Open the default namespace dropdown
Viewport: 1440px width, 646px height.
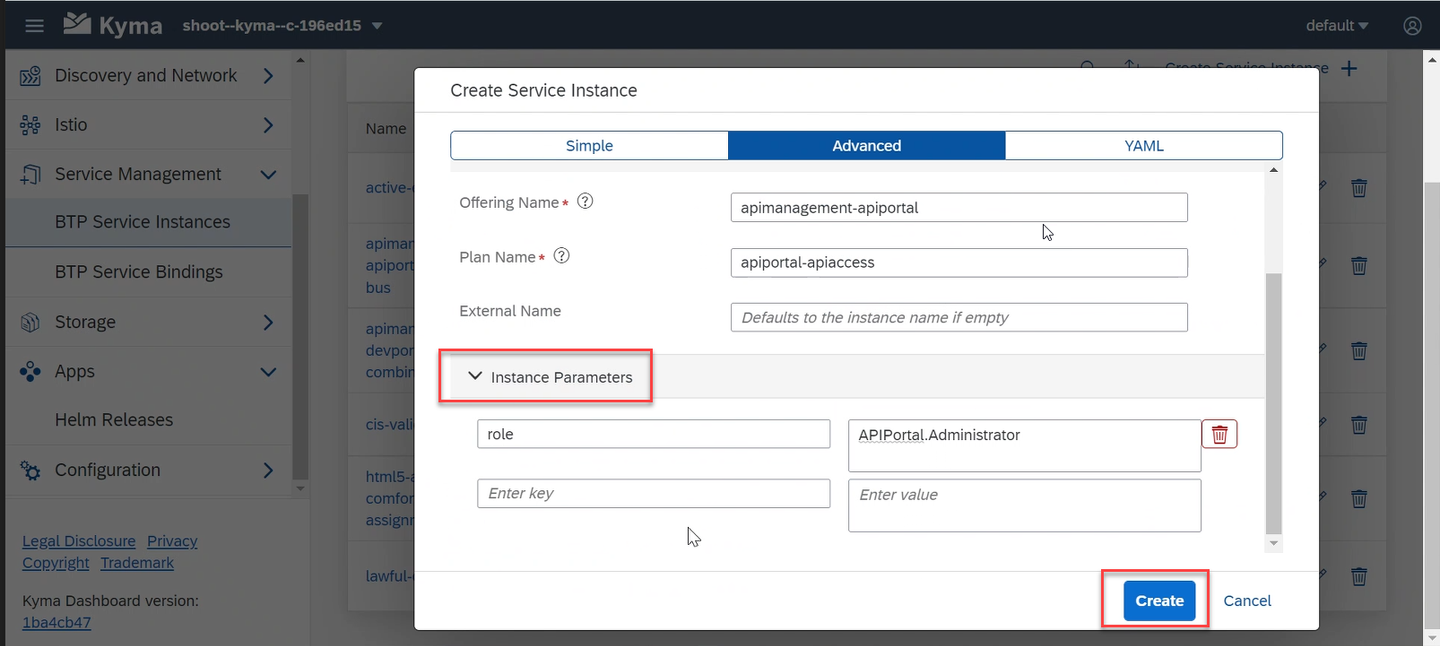(1337, 25)
